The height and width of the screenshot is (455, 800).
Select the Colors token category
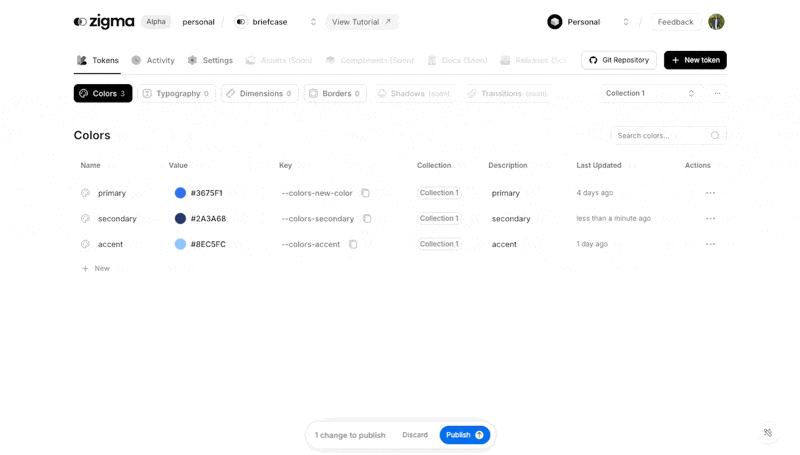tap(103, 93)
